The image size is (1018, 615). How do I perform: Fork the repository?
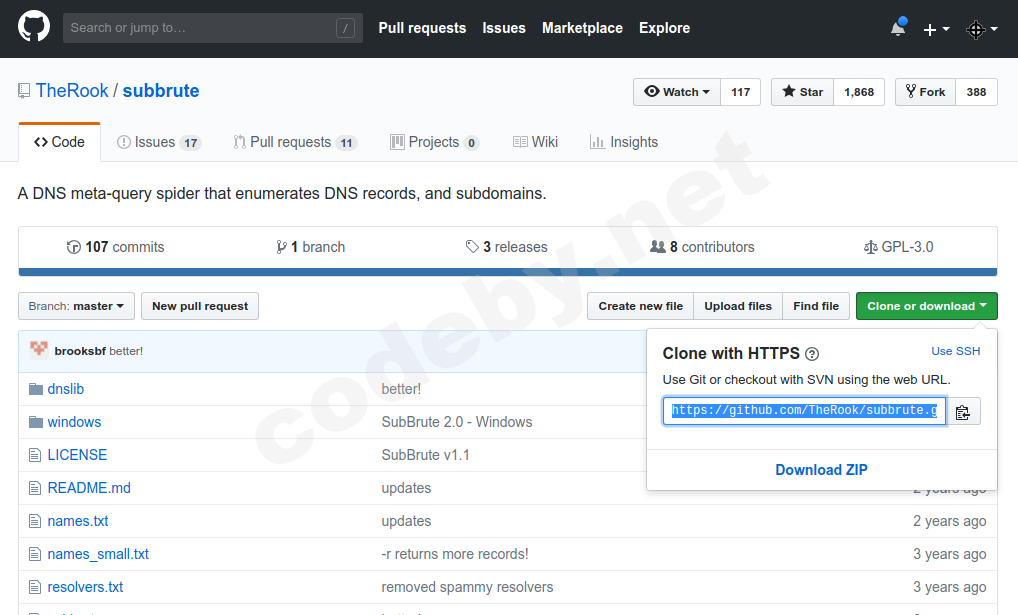click(925, 92)
